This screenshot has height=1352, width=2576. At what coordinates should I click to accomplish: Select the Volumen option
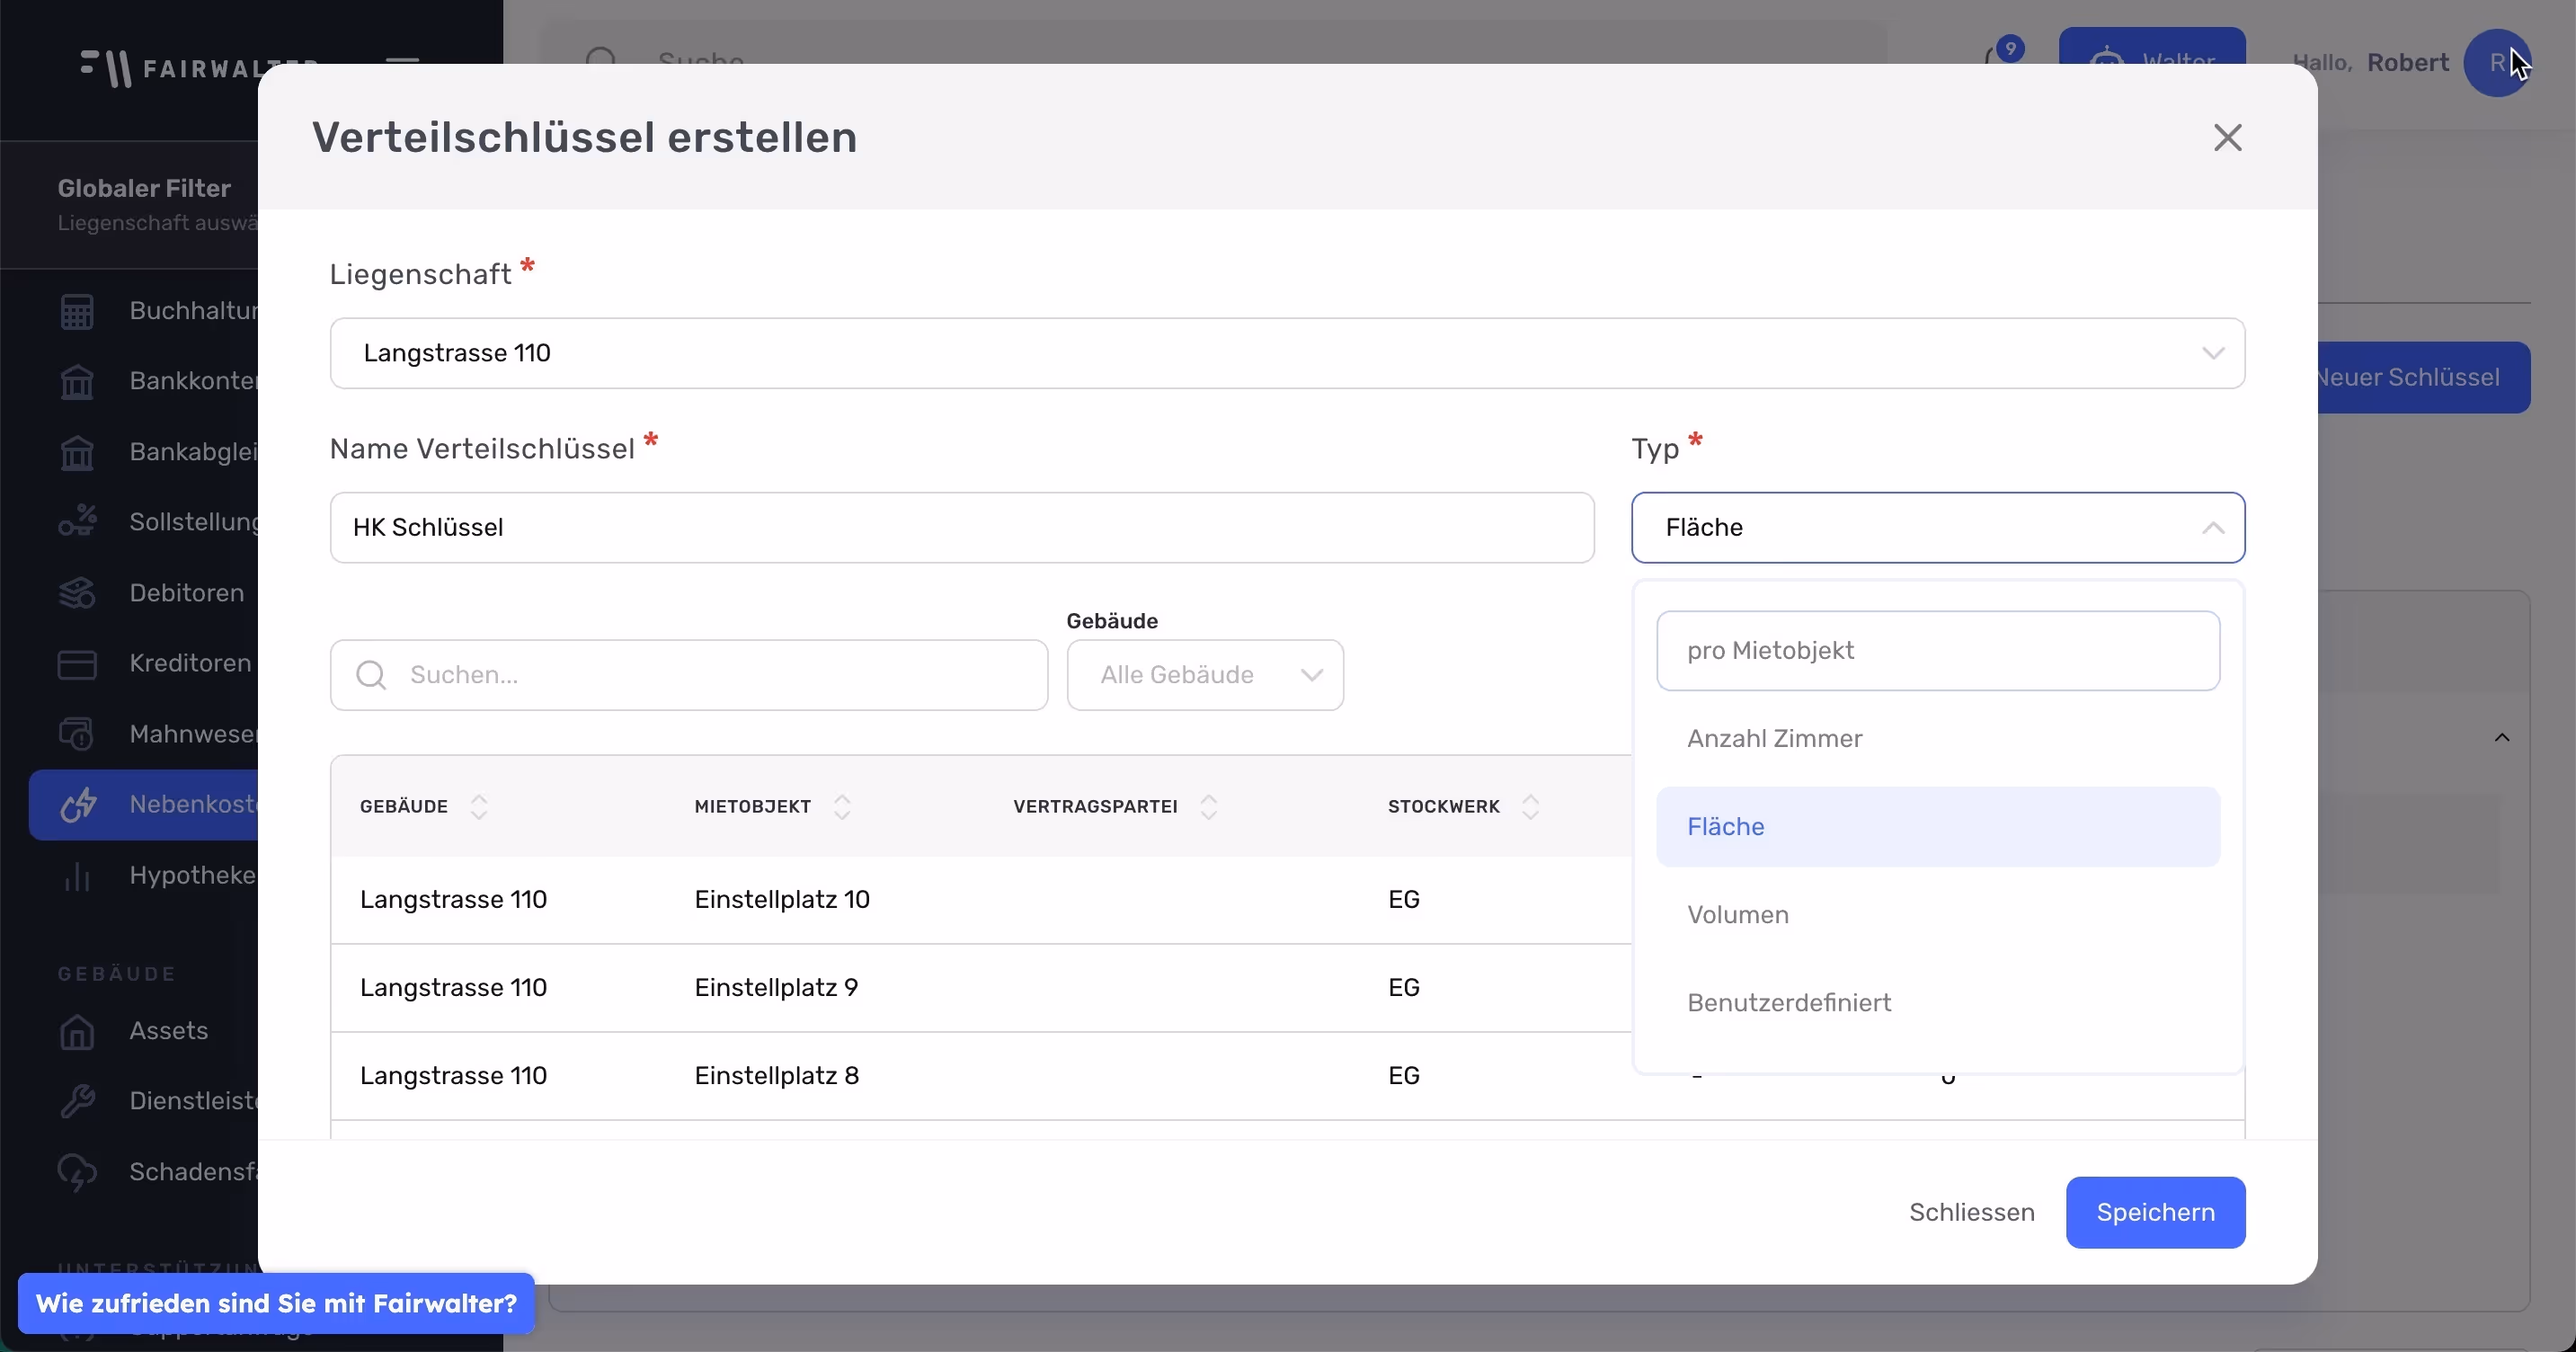(x=1737, y=915)
